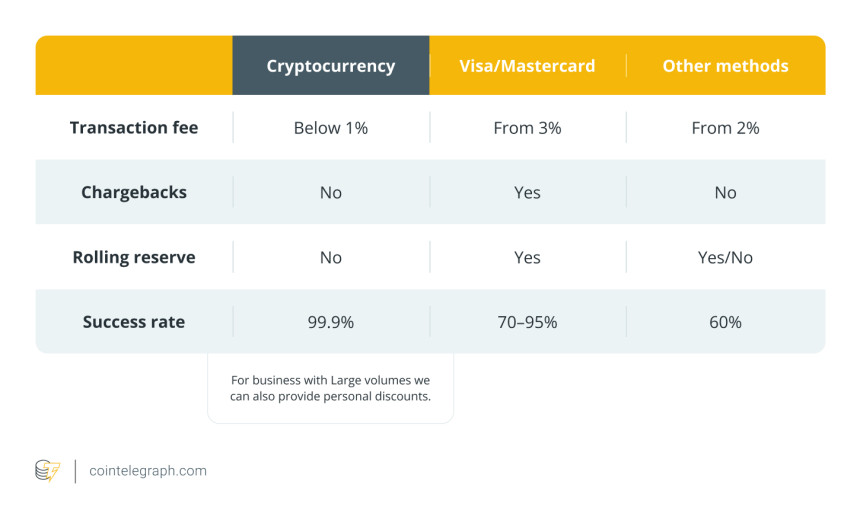Image resolution: width=860 pixels, height=519 pixels.
Task: Click the Transaction fee row label
Action: click(134, 128)
